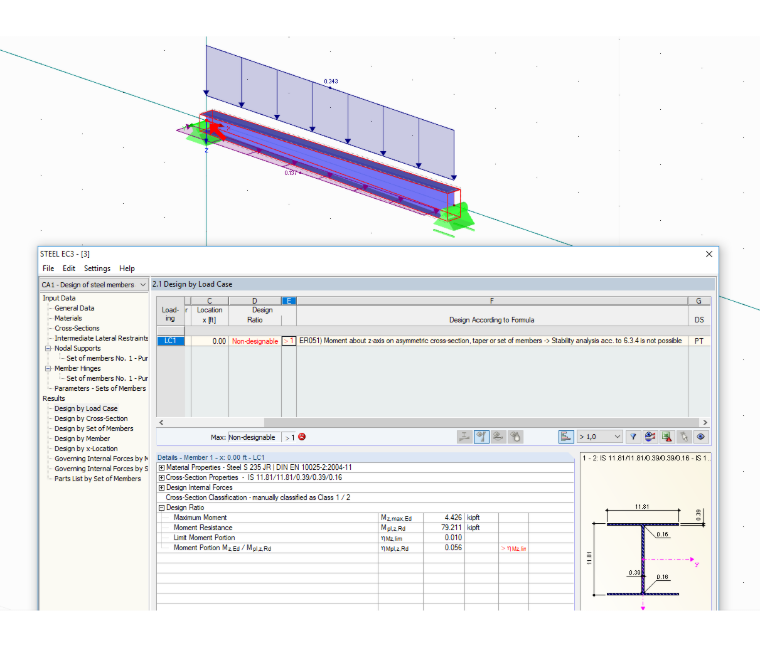Select set of members under Nodal Supports
The width and height of the screenshot is (760, 647).
pyautogui.click(x=107, y=358)
